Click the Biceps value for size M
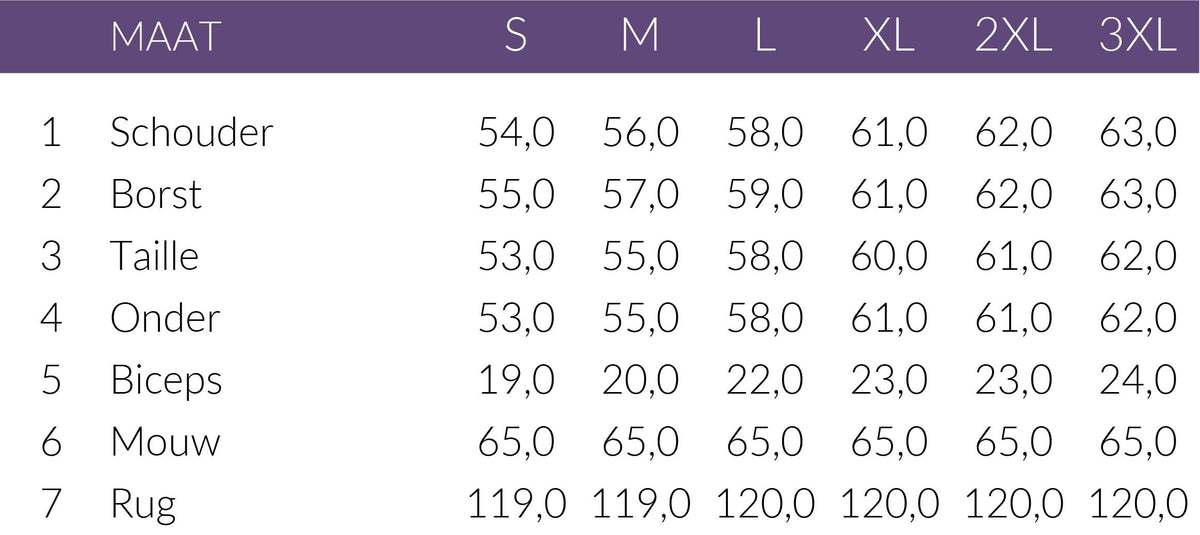This screenshot has width=1200, height=535. tap(640, 380)
